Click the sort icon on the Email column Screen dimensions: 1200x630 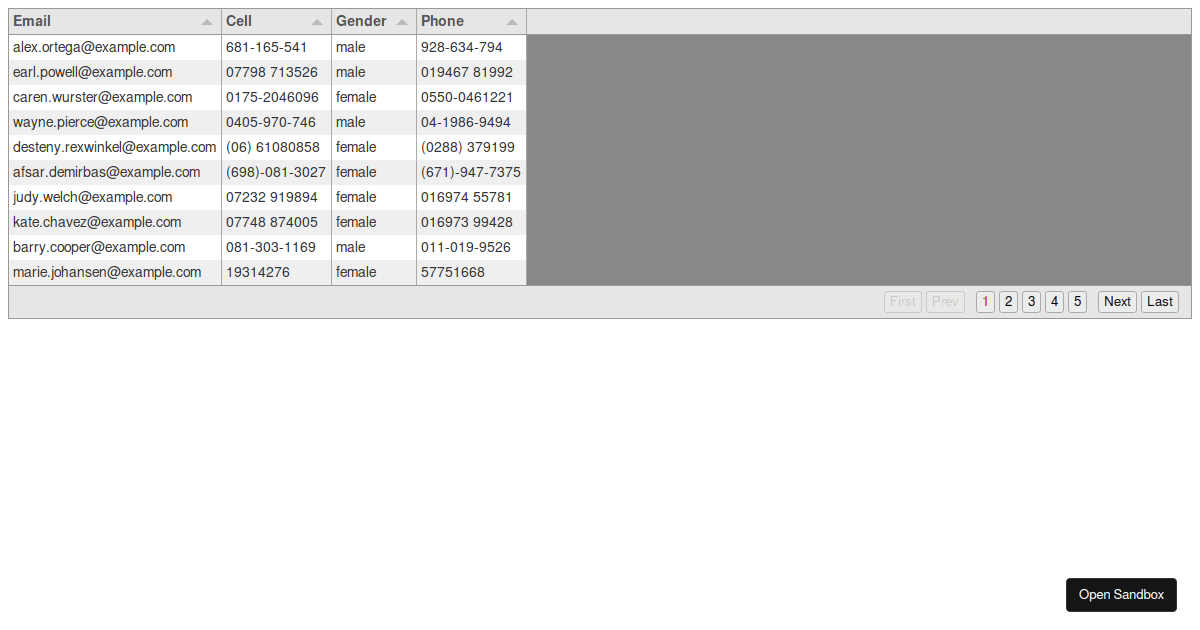point(207,21)
